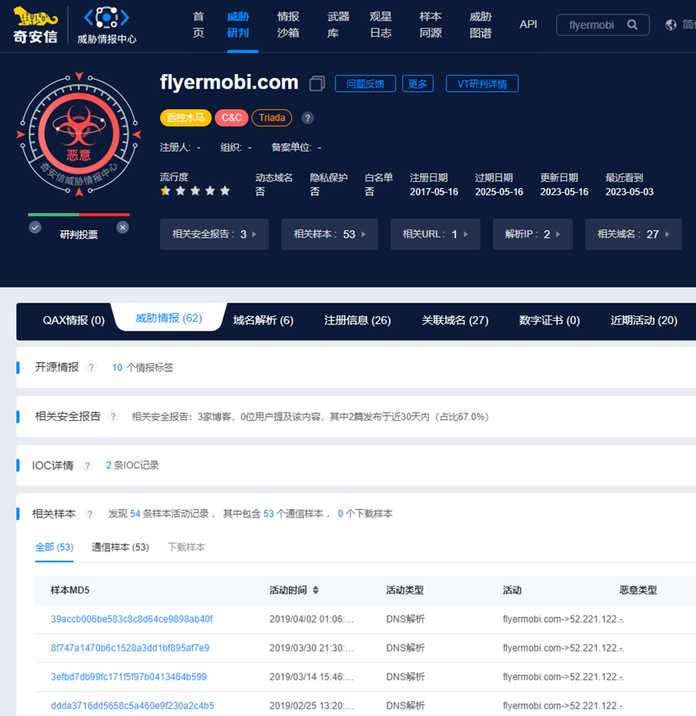Image resolution: width=696 pixels, height=716 pixels.
Task: Click the green-red voting progress bar
Action: pyautogui.click(x=79, y=214)
